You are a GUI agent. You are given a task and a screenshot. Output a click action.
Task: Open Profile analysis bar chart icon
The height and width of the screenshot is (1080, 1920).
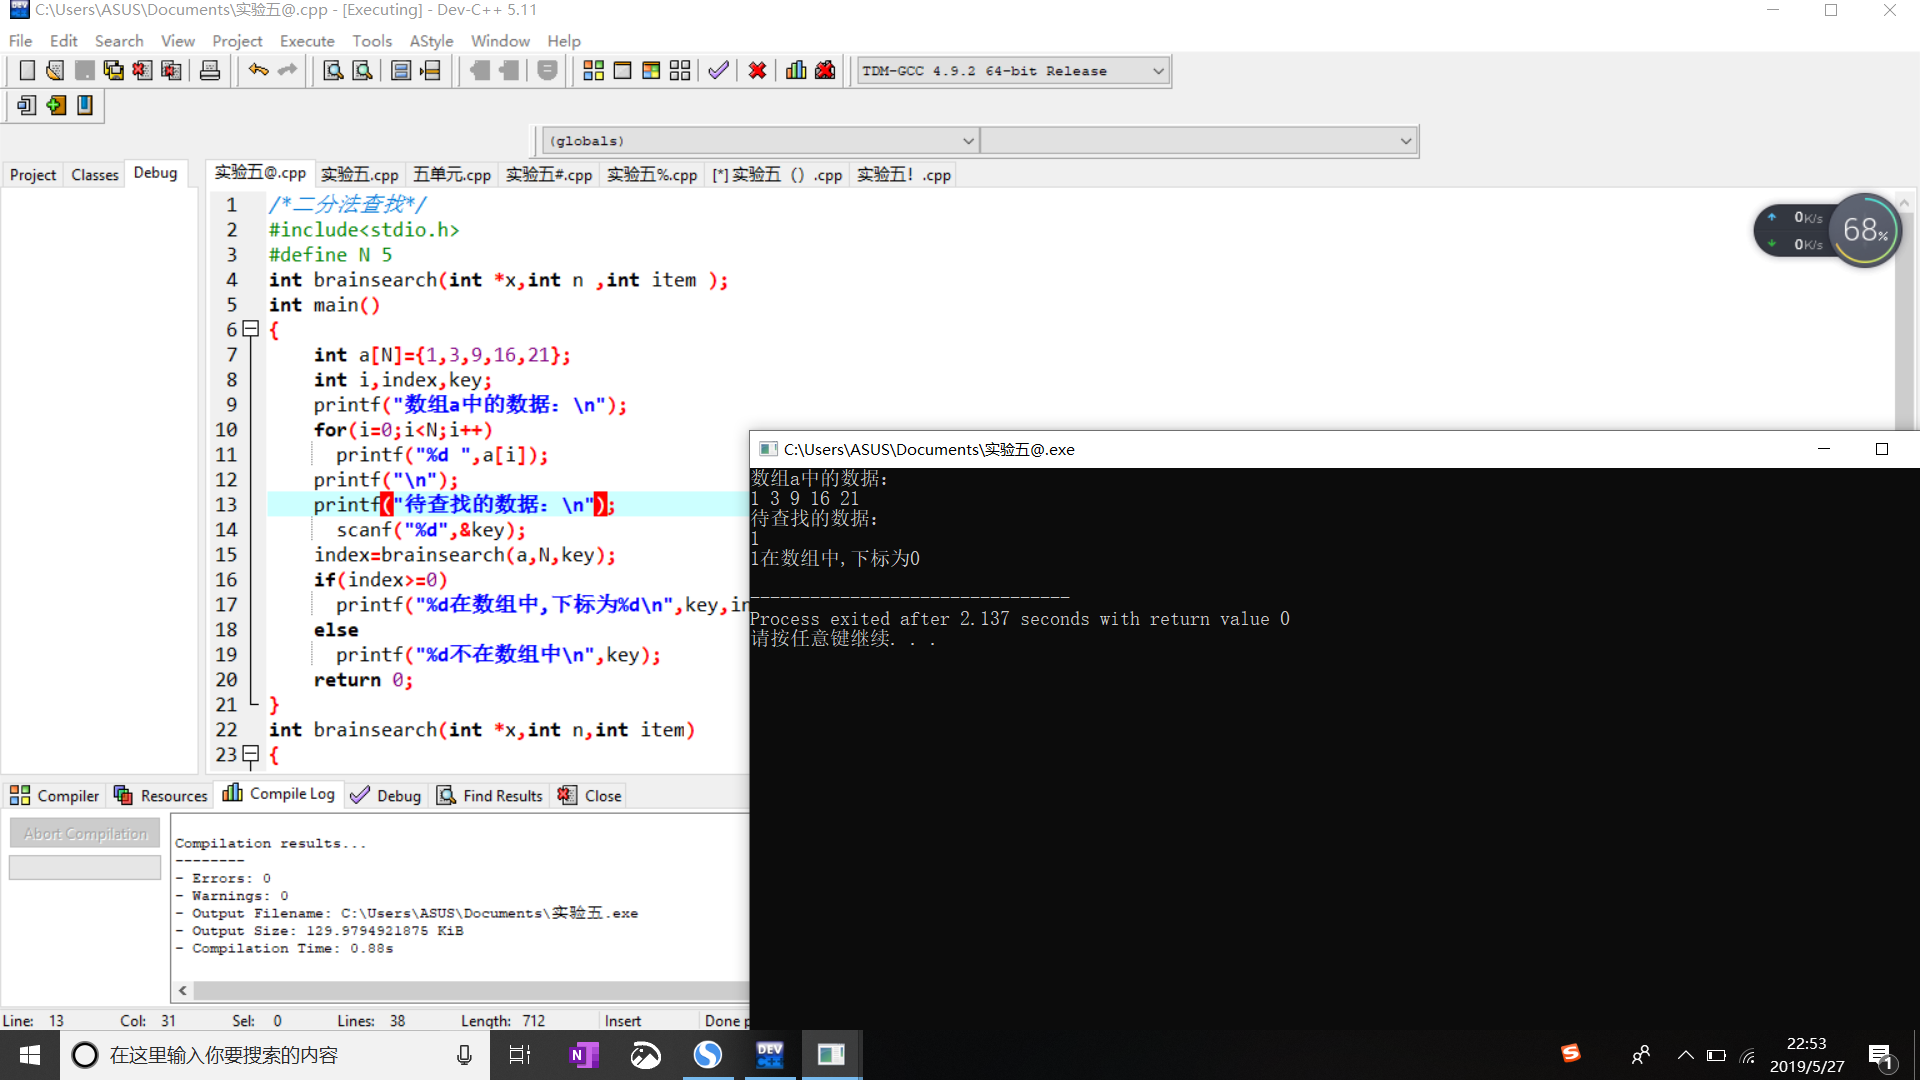coord(796,71)
